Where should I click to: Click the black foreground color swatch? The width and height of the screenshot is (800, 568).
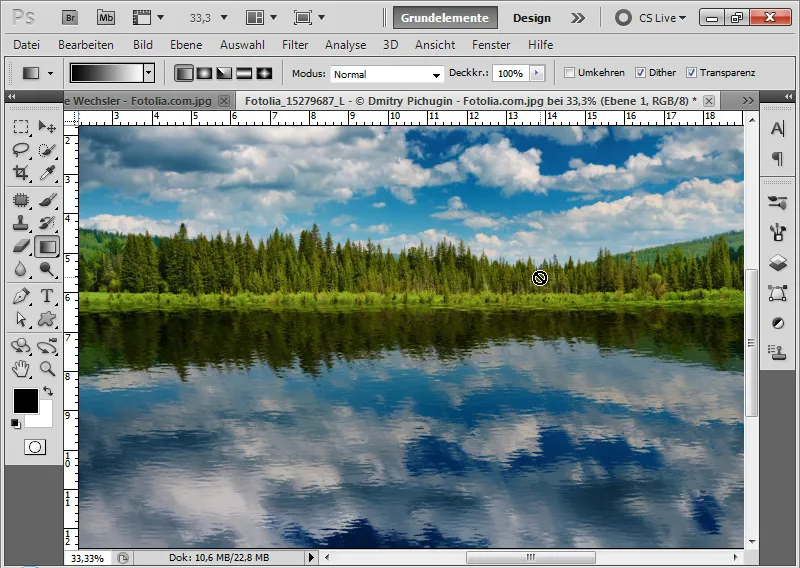click(x=26, y=401)
